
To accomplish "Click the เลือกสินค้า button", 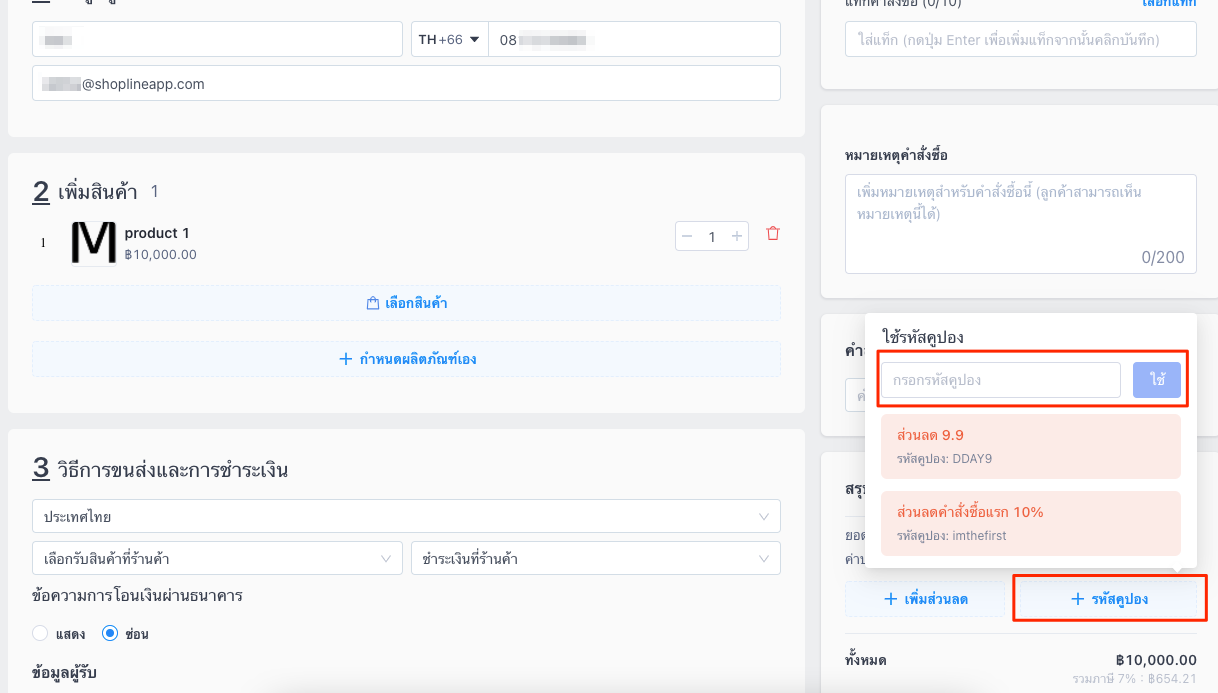I will pos(406,303).
